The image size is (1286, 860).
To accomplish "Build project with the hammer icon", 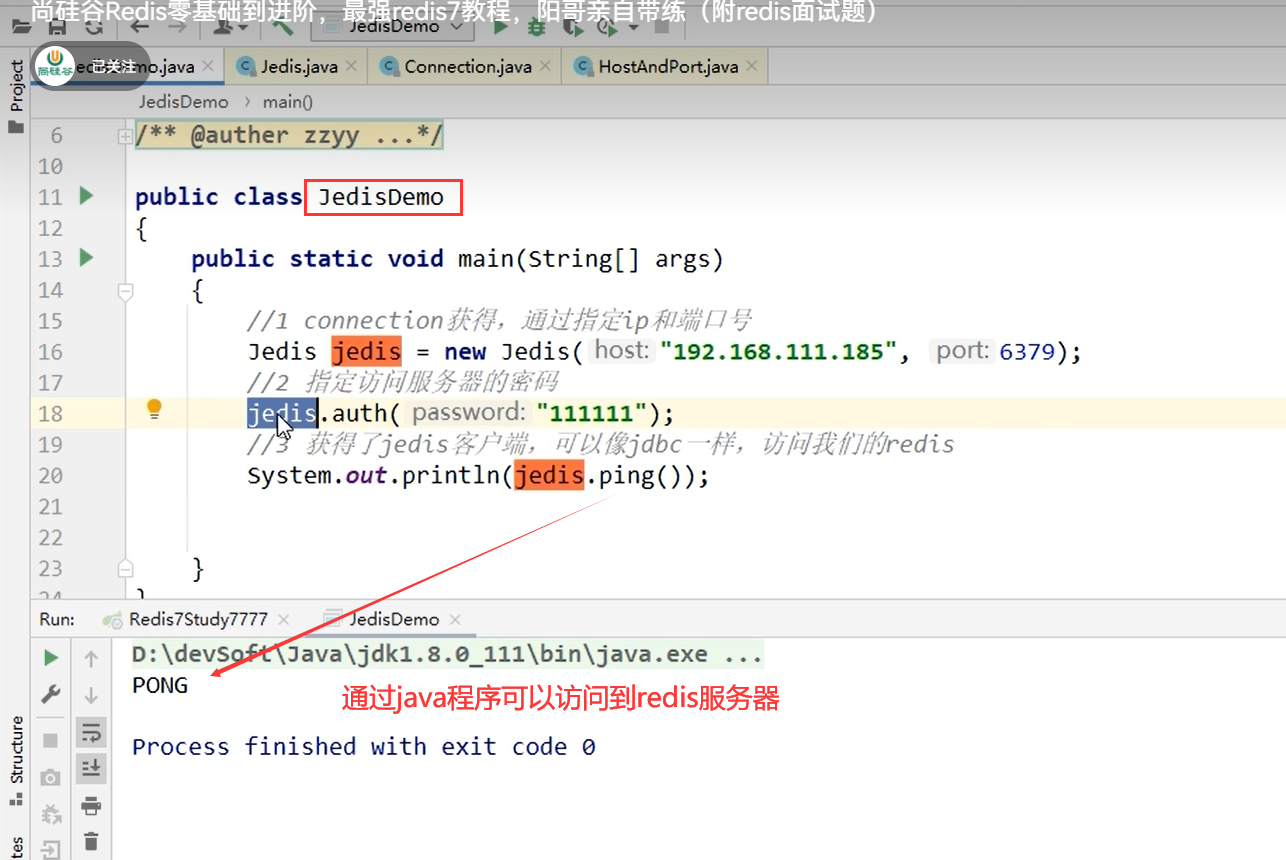I will [282, 28].
